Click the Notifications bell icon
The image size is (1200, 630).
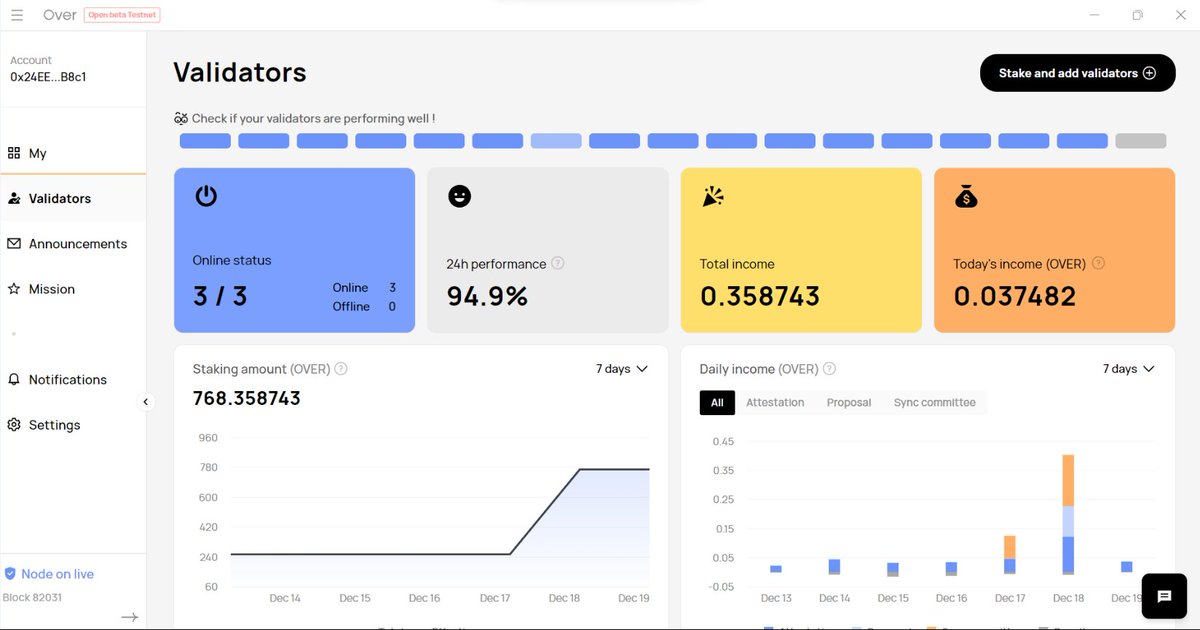click(14, 380)
